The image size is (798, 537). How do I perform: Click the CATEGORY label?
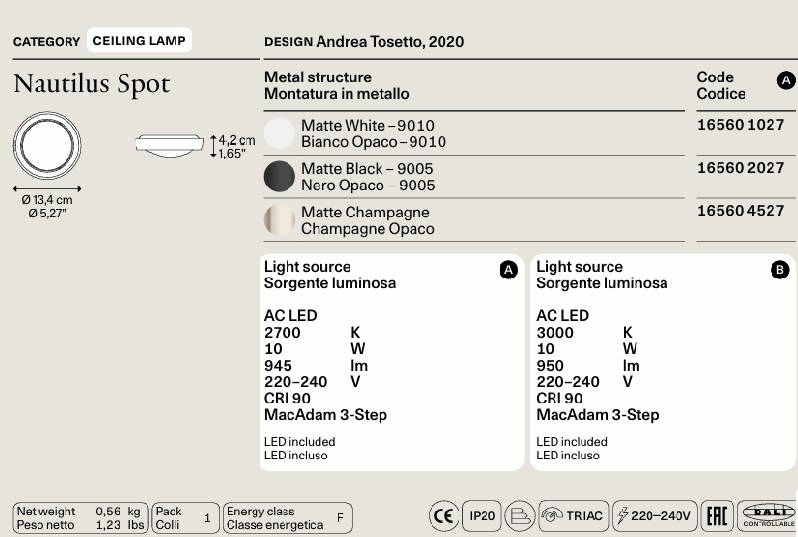(46, 42)
